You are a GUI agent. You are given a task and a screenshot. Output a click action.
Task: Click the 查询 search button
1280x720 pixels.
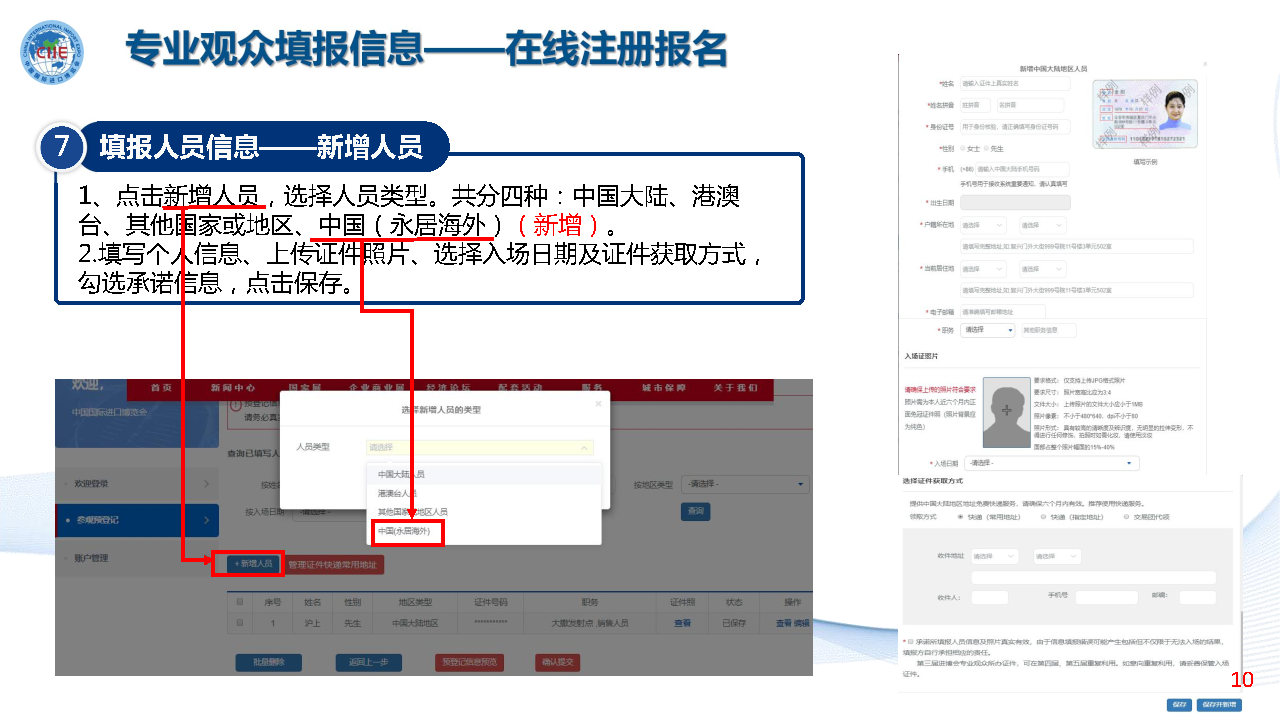point(696,511)
